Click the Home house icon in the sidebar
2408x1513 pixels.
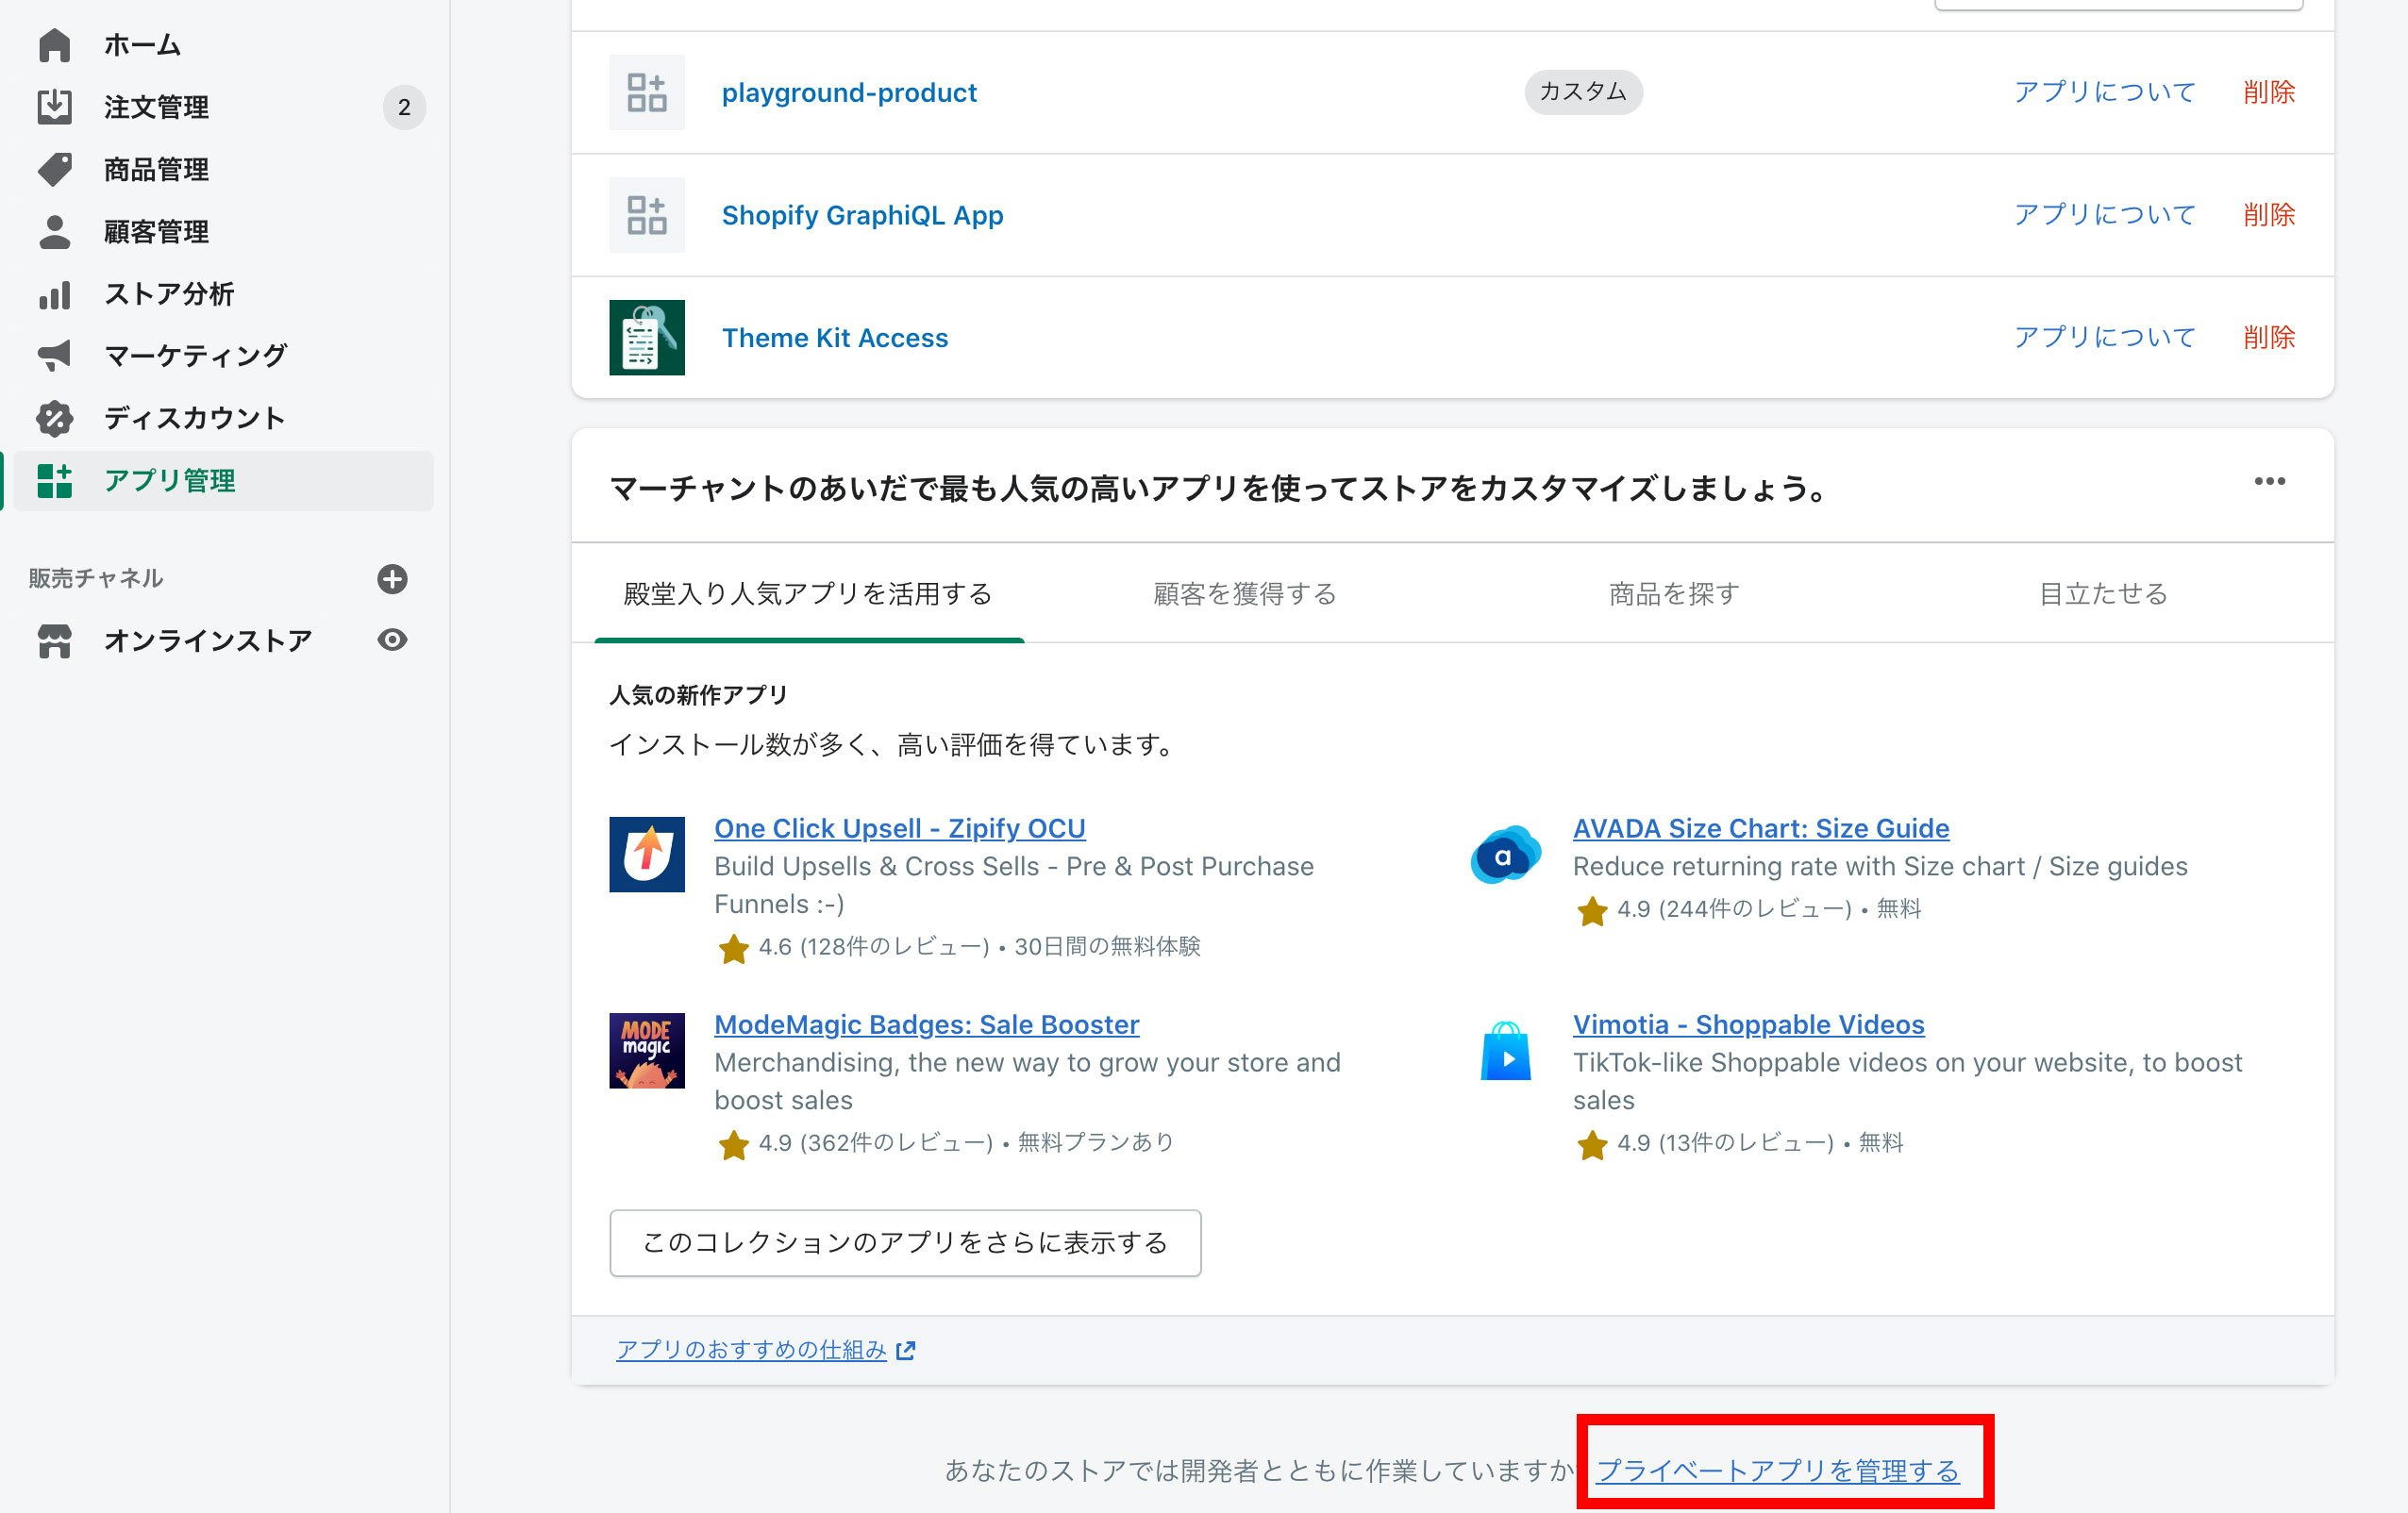(54, 45)
